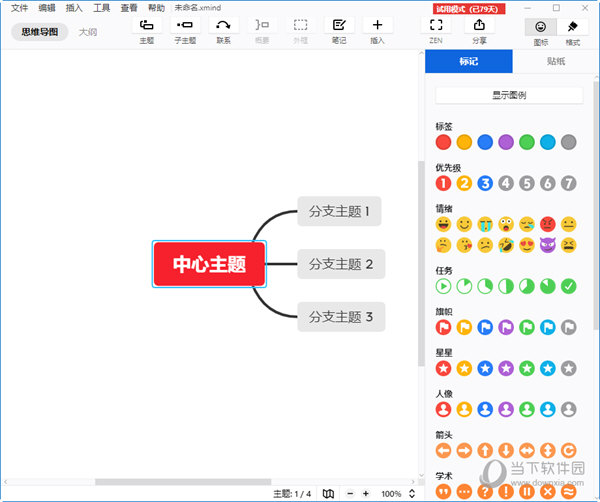The width and height of the screenshot is (600, 502).
Task: Click the canvas vertical scrollbar thumb
Action: pos(421,263)
